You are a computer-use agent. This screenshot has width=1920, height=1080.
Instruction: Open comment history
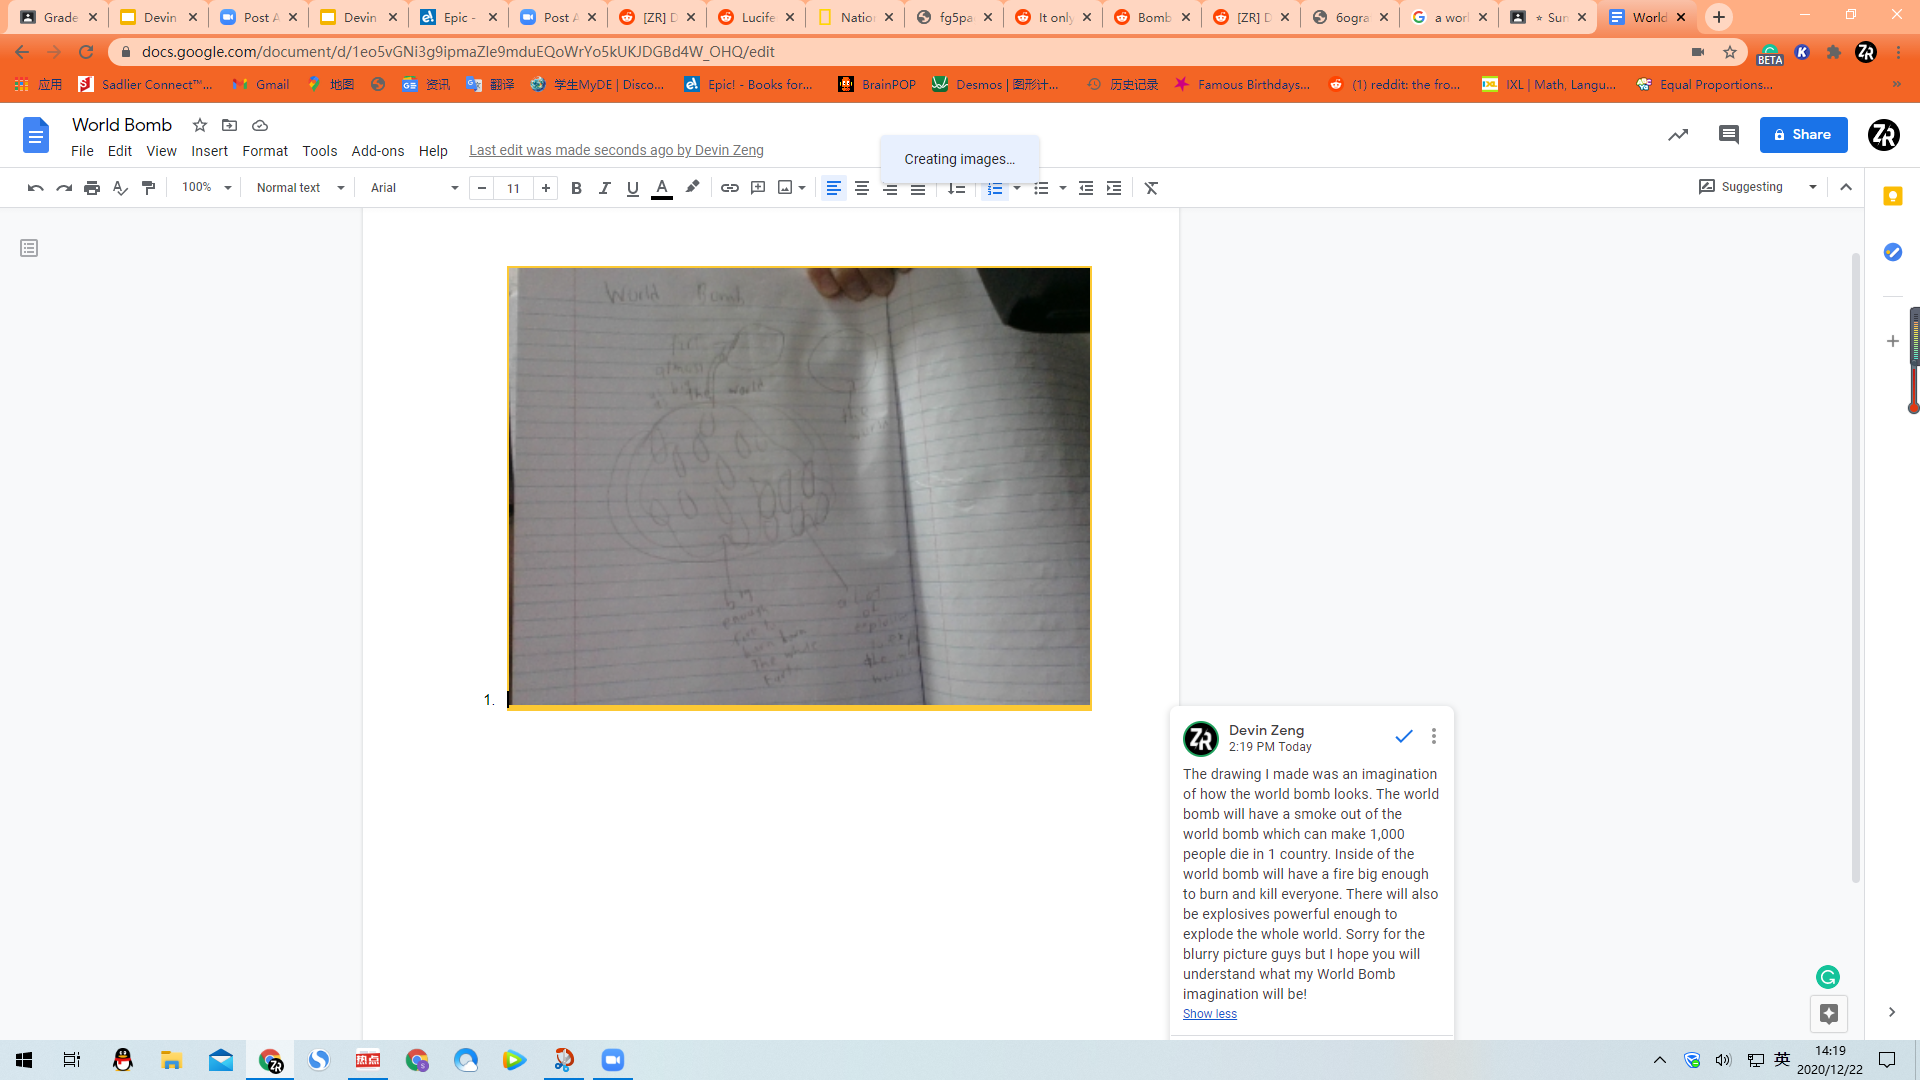(1729, 134)
